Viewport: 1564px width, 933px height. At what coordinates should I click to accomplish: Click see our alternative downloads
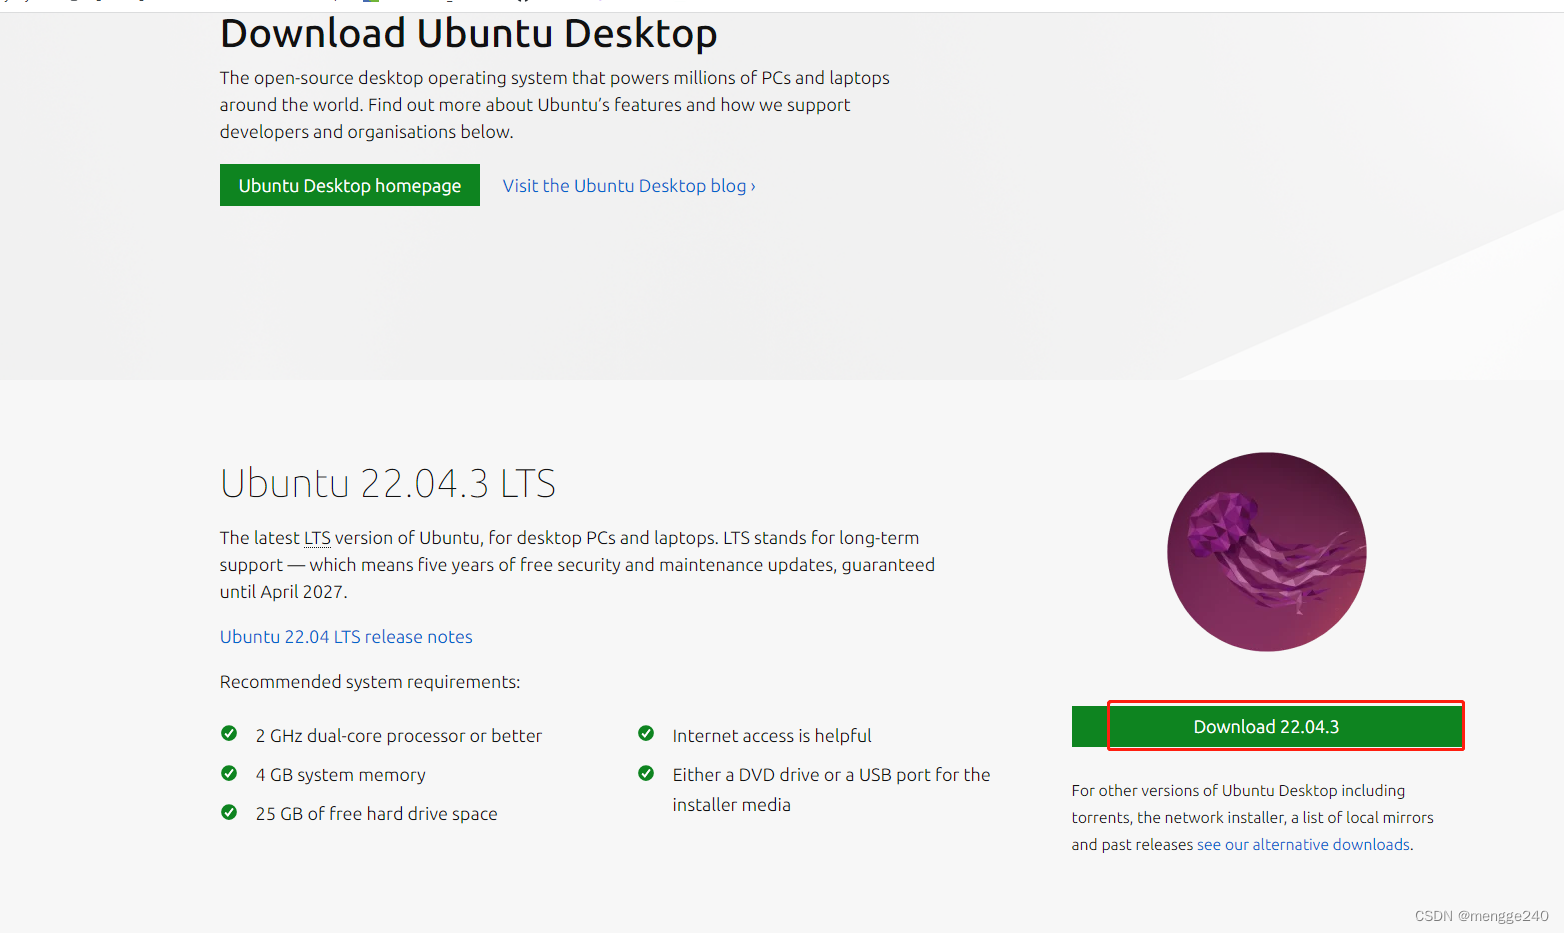point(1303,844)
